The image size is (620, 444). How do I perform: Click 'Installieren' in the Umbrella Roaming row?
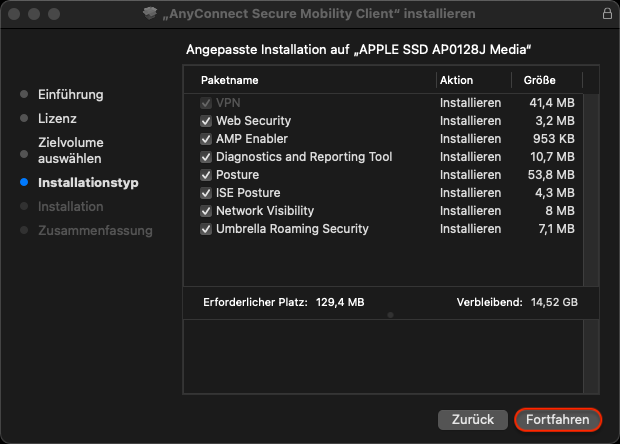(471, 229)
